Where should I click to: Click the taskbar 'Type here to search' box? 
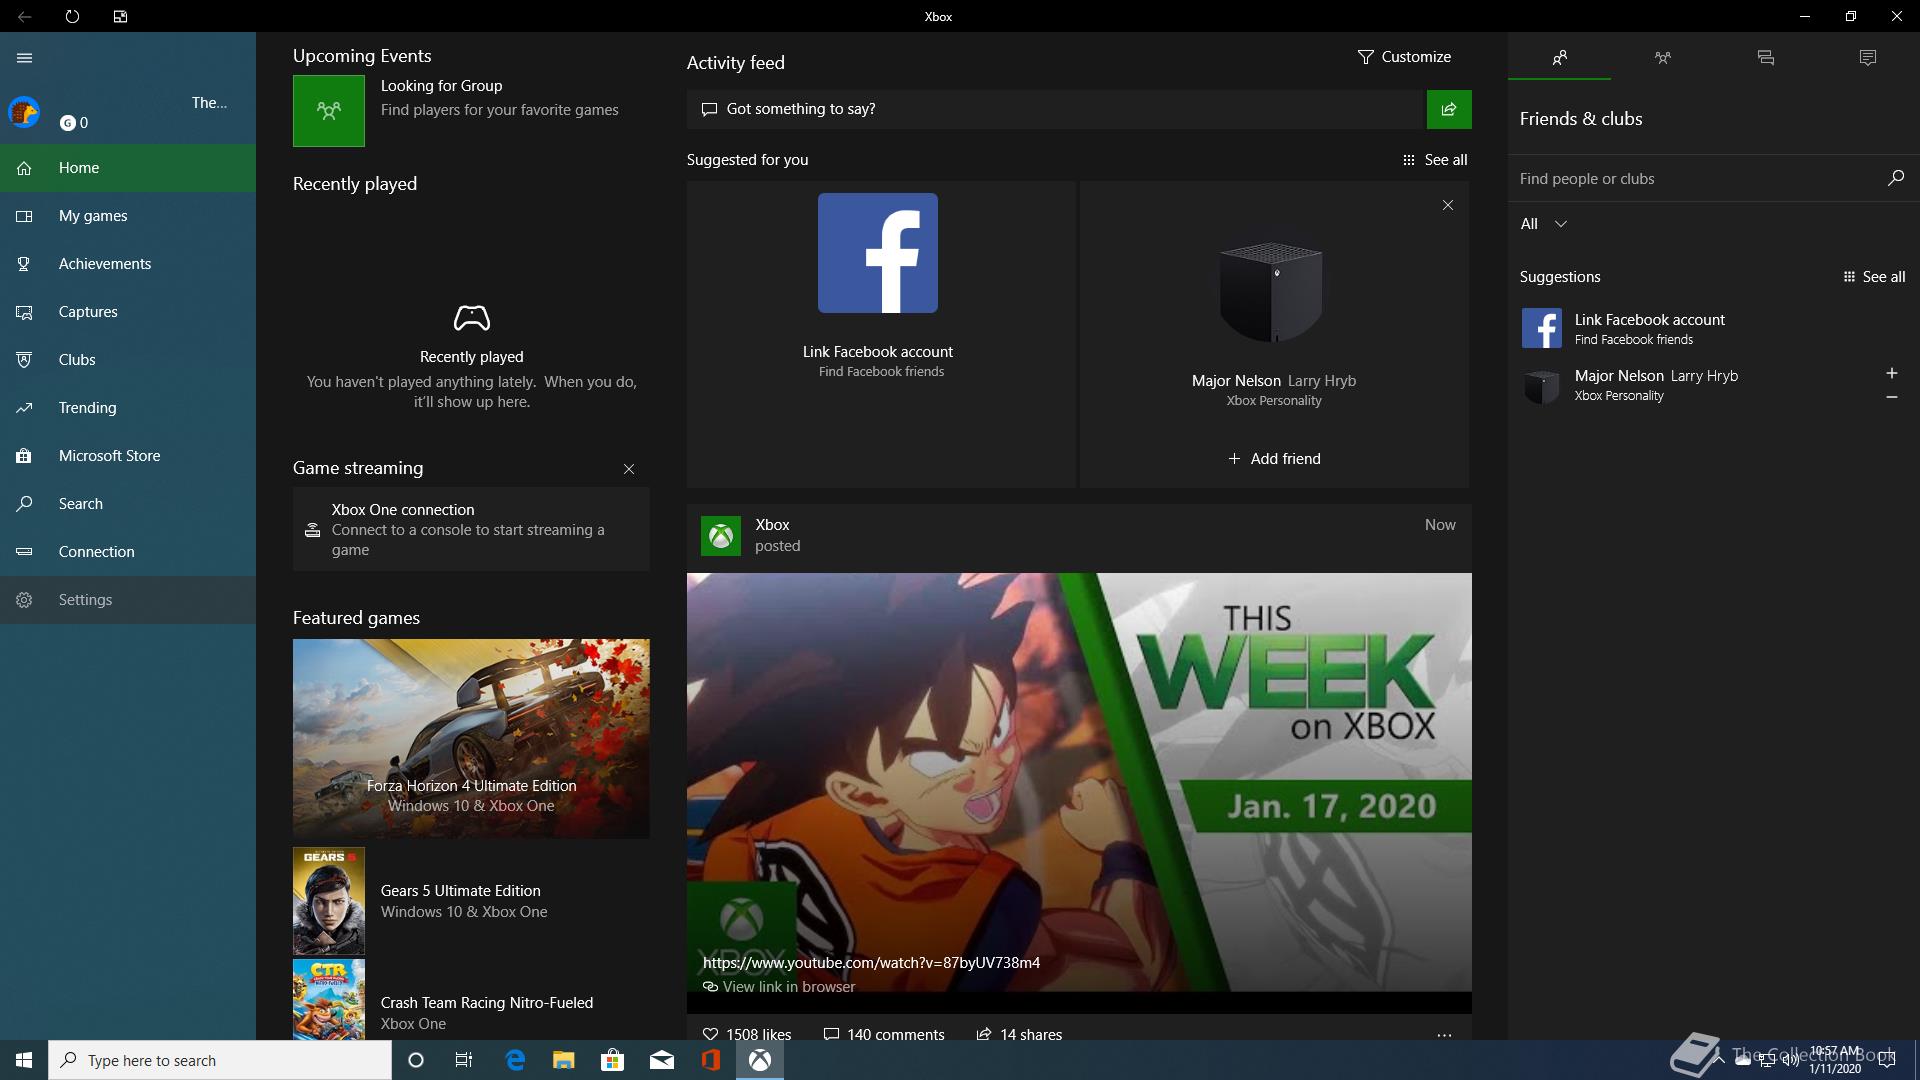(220, 1060)
